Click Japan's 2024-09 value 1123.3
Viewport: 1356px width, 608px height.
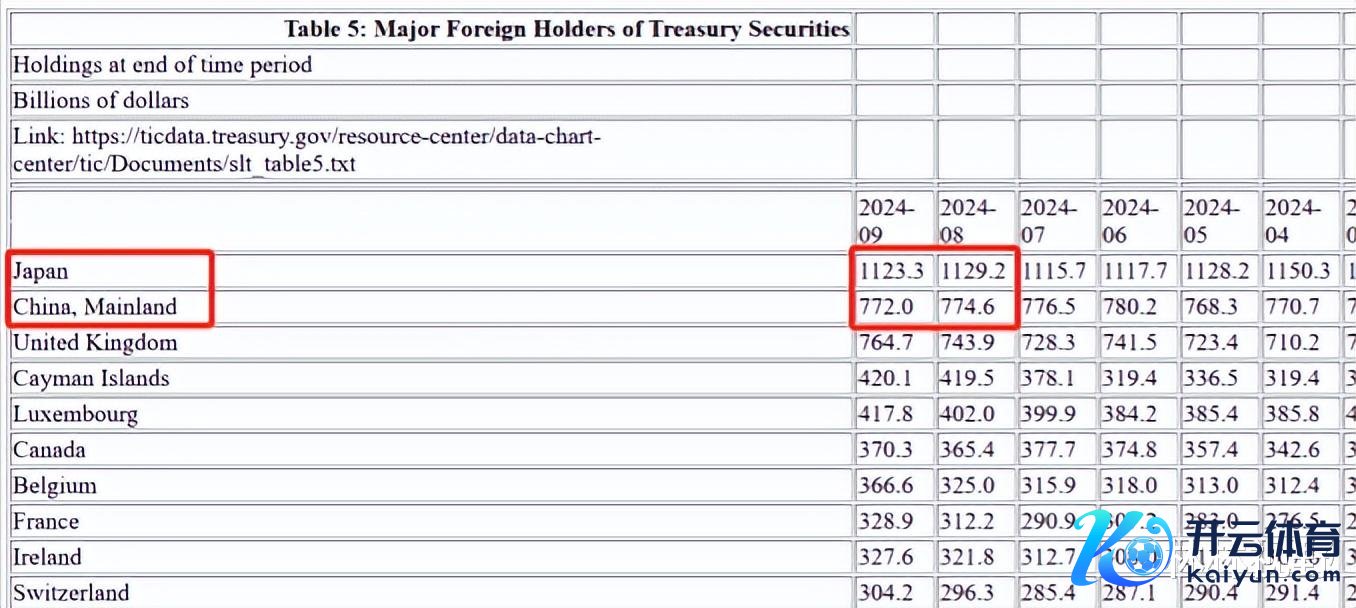coord(891,271)
